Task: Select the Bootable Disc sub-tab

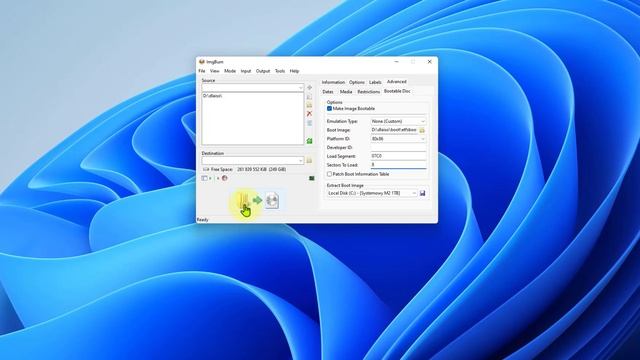Action: 397,91
